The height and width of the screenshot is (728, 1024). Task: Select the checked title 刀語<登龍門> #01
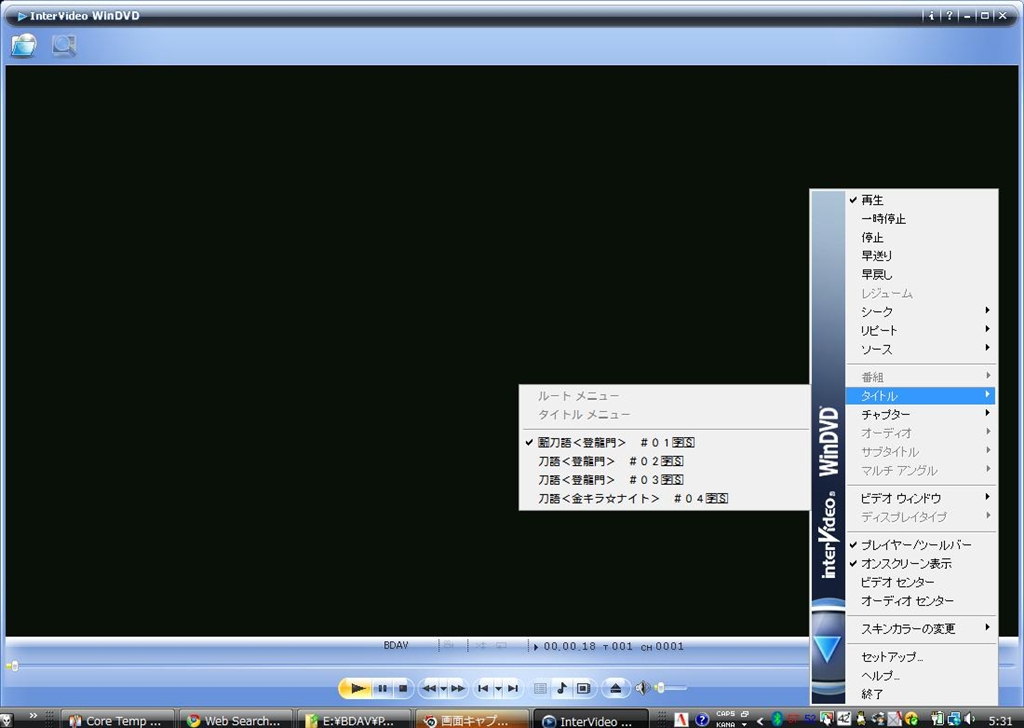(664, 442)
